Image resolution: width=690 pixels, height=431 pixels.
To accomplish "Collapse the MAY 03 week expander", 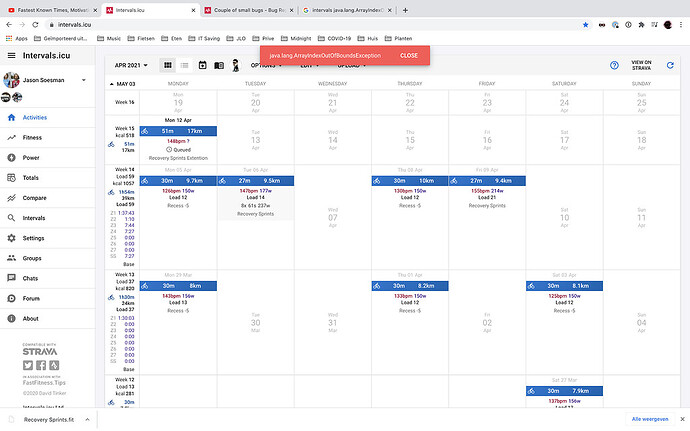I will [x=111, y=84].
